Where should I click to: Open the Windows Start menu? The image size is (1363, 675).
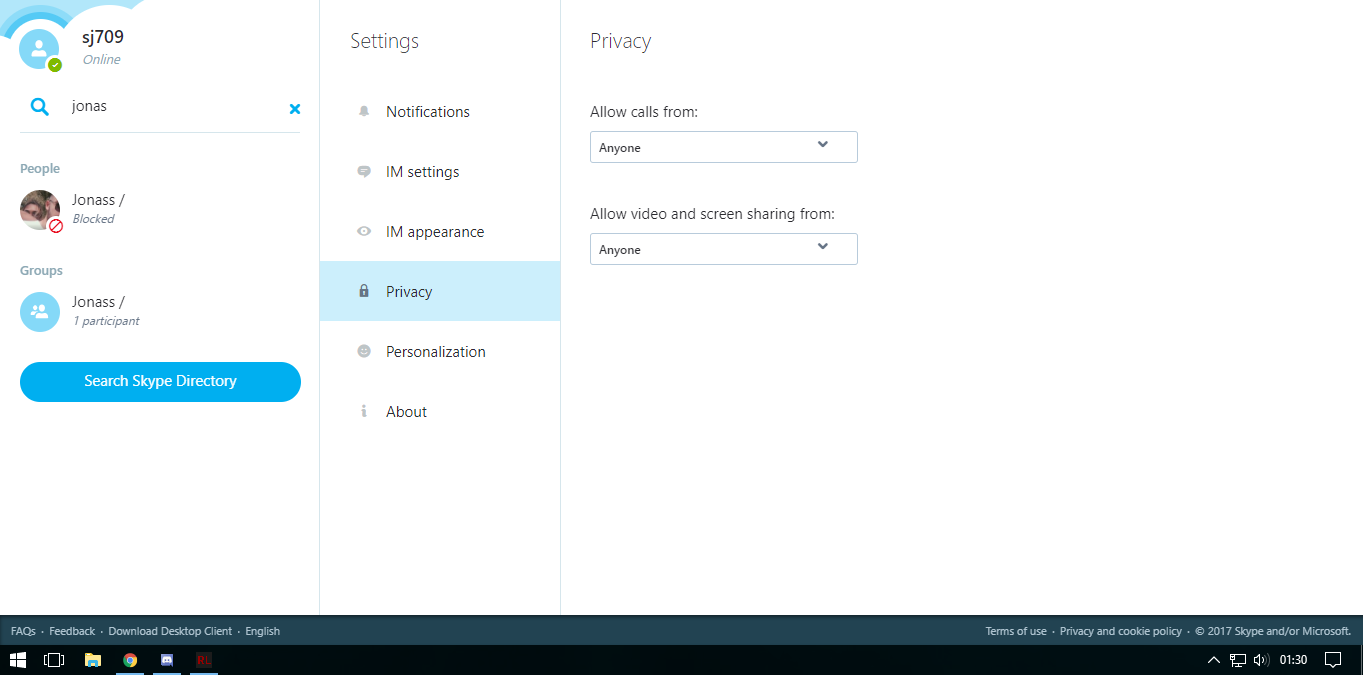[18, 660]
